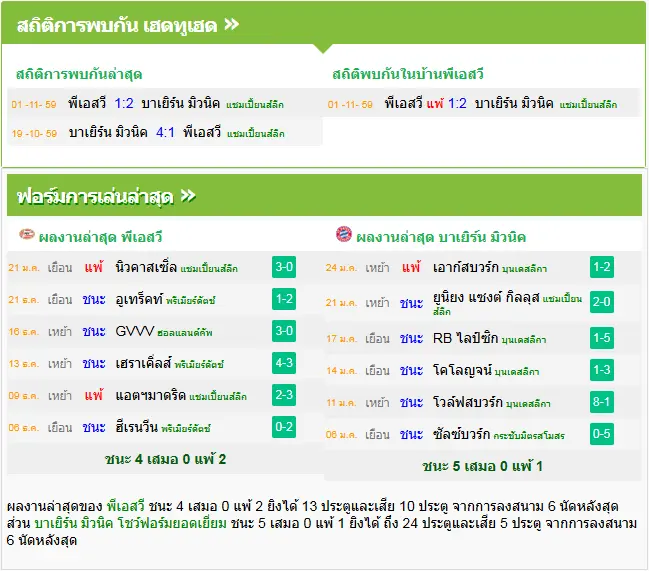Image resolution: width=649 pixels, height=571 pixels.
Task: Click the double arrow beside ฟอร์มการเล่นล่าสุด
Action: [188, 195]
